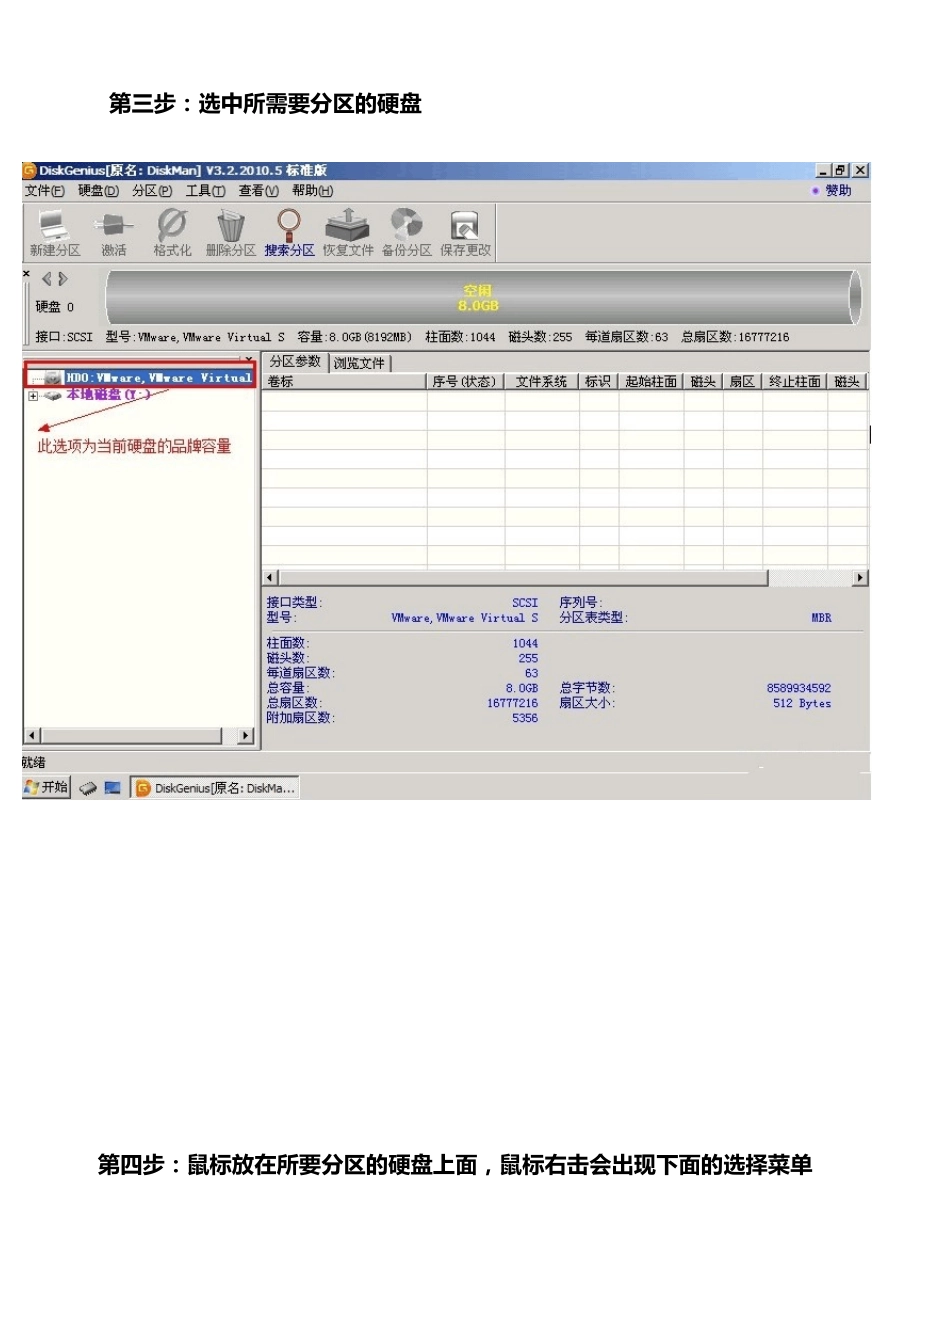The width and height of the screenshot is (950, 1344).
Task: Restore down the DiskGenius window
Action: (842, 171)
